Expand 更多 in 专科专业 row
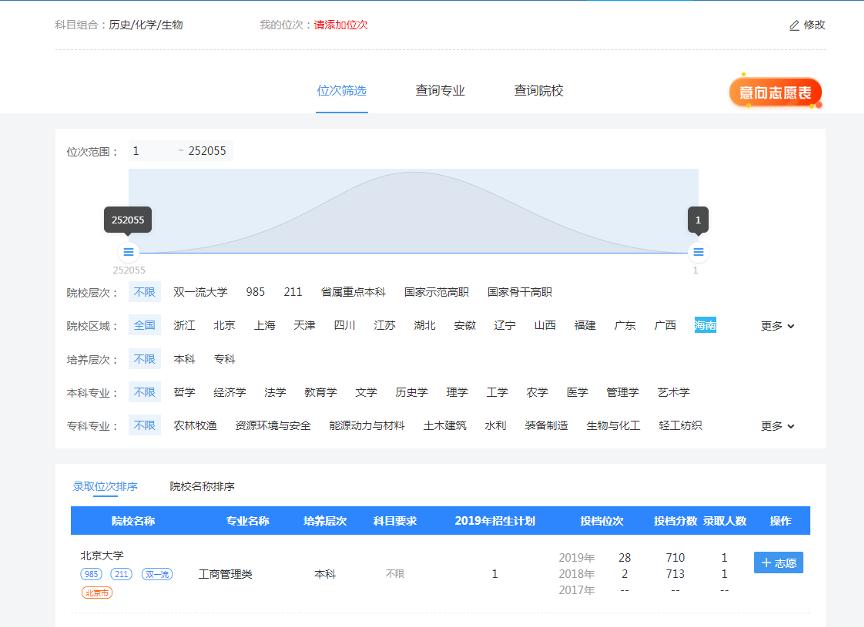 (777, 426)
